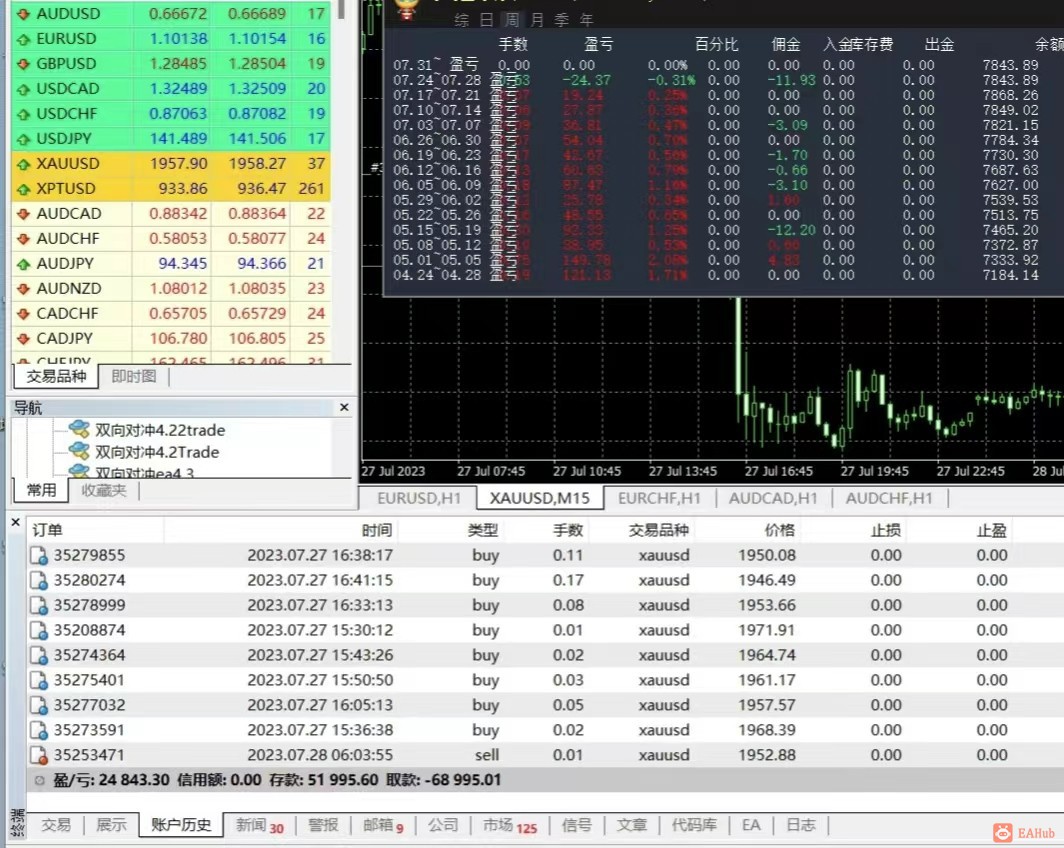1064x848 pixels.
Task: Select the 双向对冲4.22trade expert advisor
Action: (x=160, y=430)
